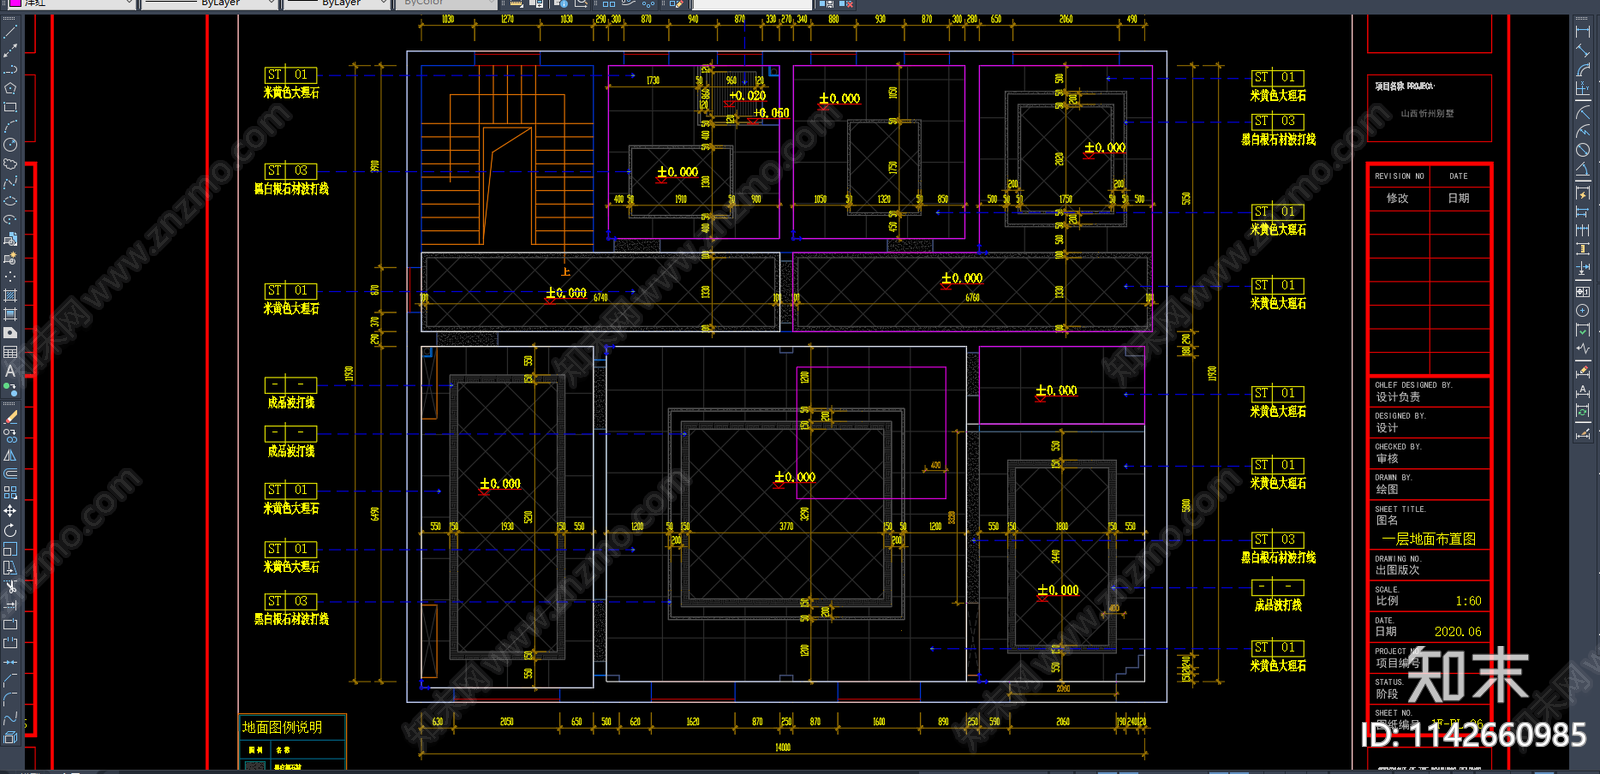Select the Tolerance tool in Dimension toolbar
The width and height of the screenshot is (1600, 774).
click(1583, 291)
